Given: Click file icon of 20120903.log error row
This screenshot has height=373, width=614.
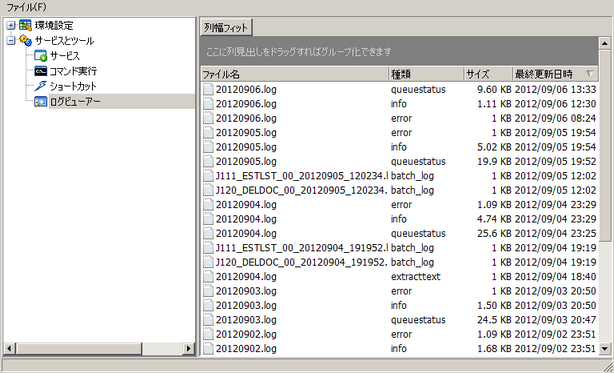Looking at the screenshot, I should 208,291.
